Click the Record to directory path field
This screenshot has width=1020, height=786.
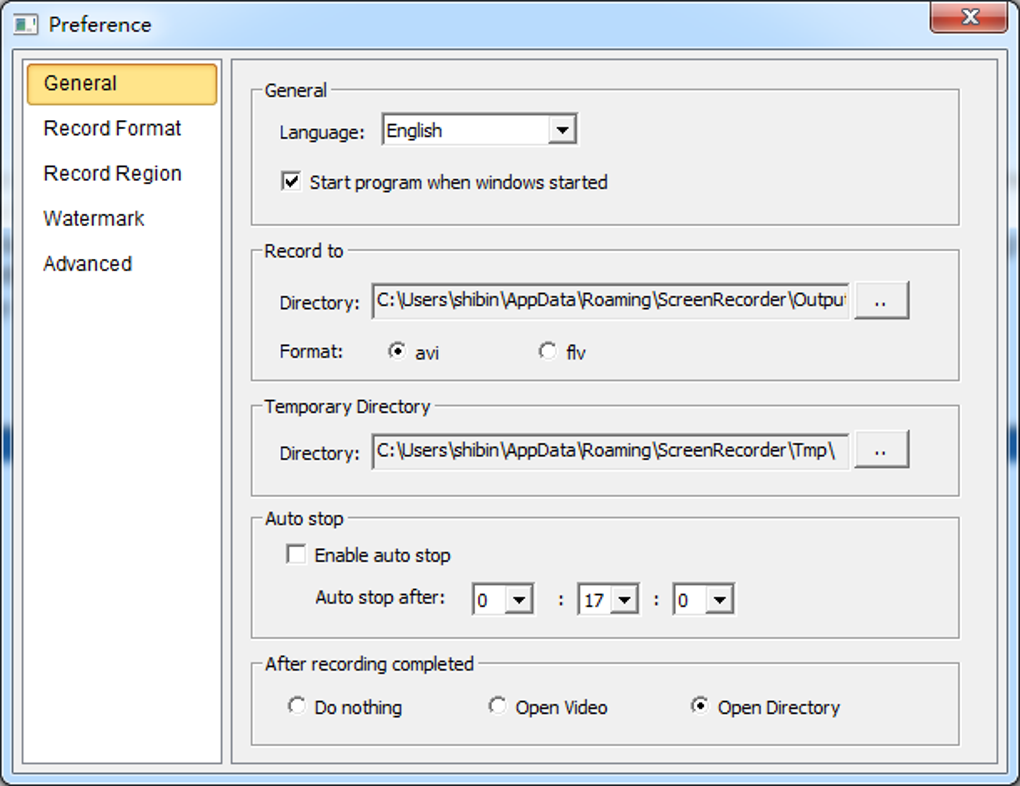point(610,301)
